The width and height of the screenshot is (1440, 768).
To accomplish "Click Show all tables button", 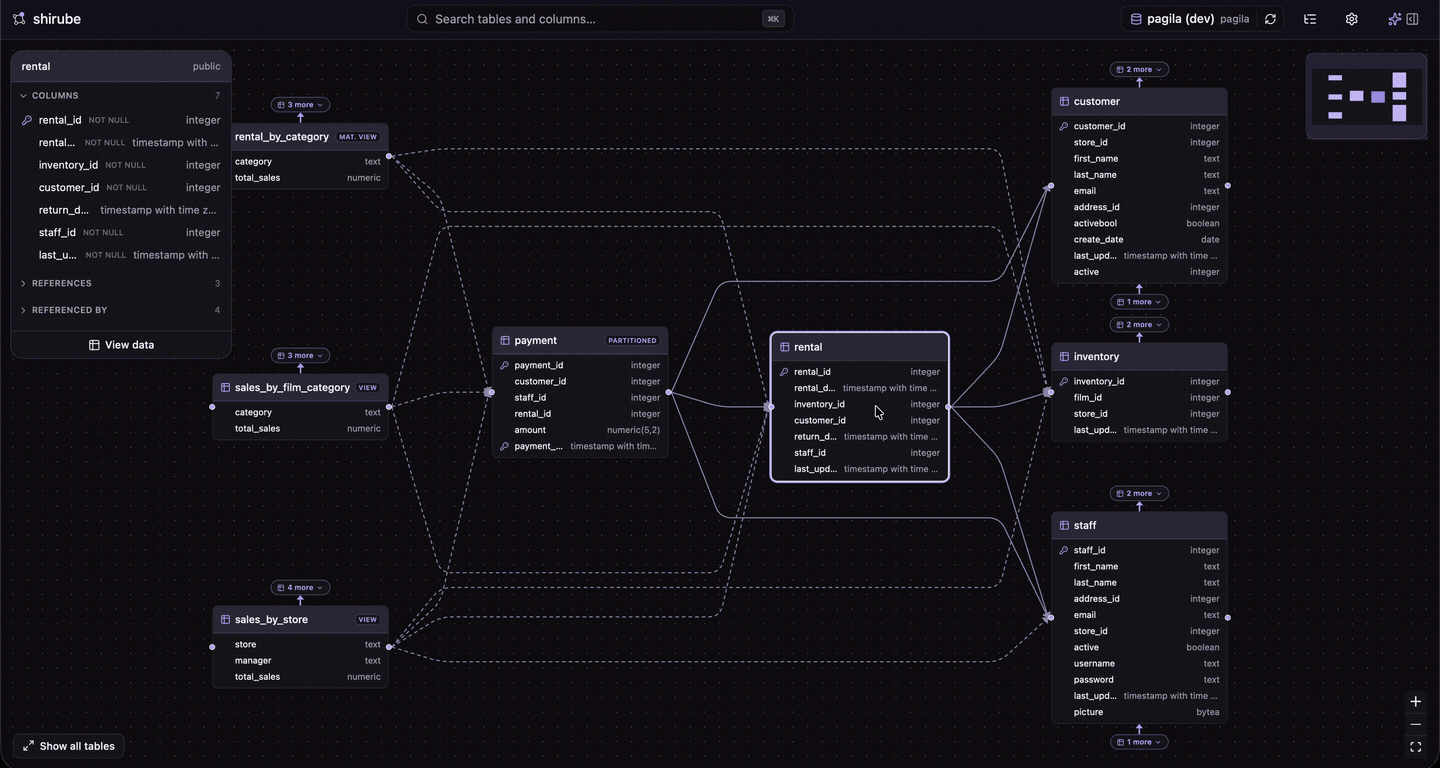I will click(x=69, y=746).
